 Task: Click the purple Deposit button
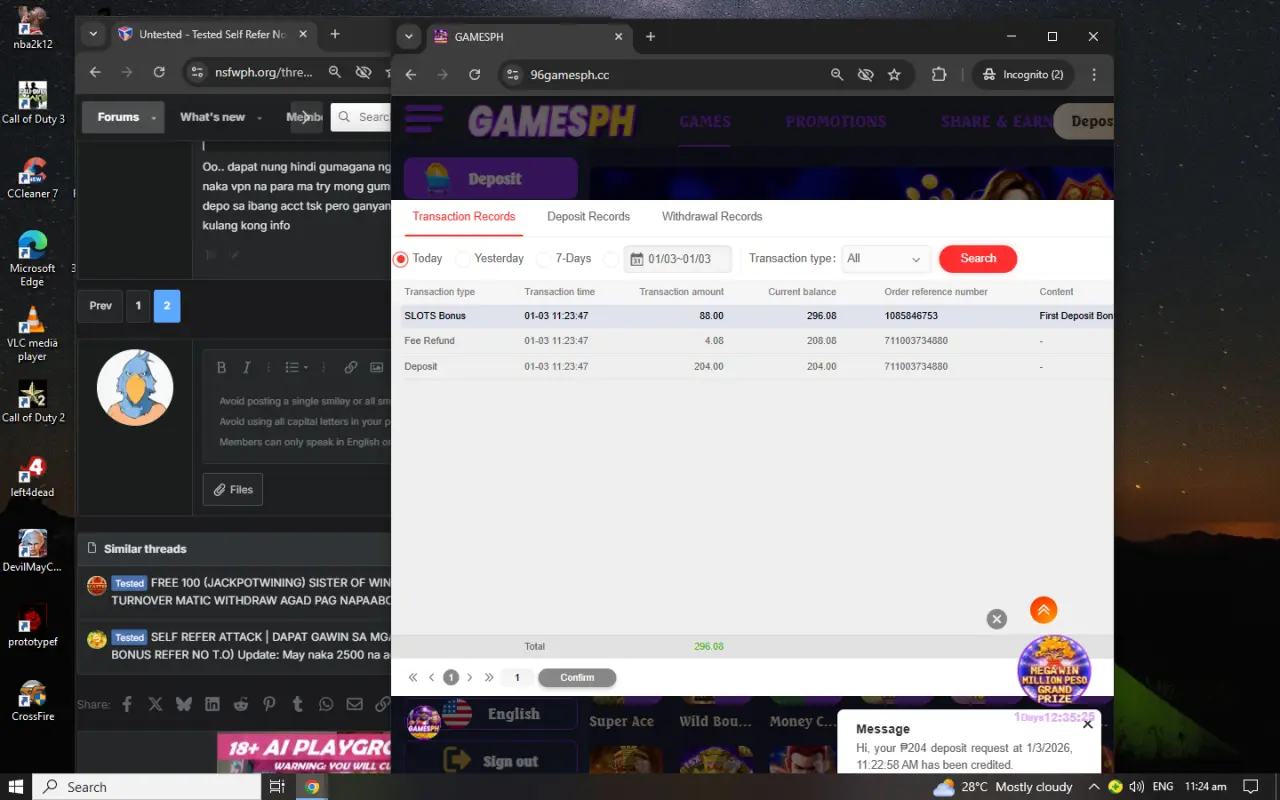click(491, 179)
